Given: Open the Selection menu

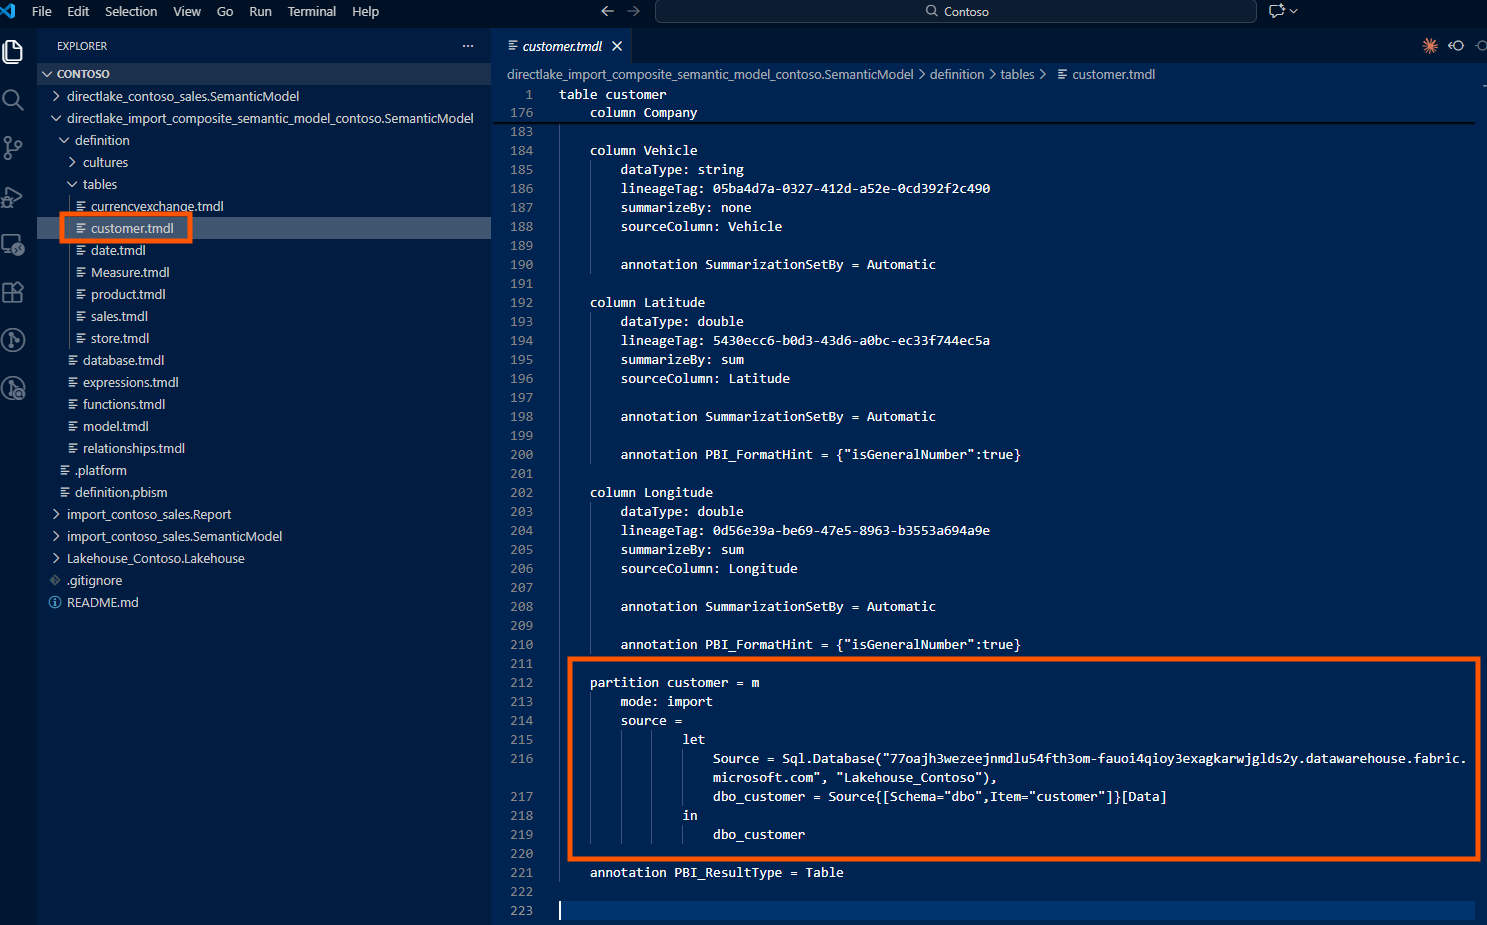Looking at the screenshot, I should (x=131, y=11).
